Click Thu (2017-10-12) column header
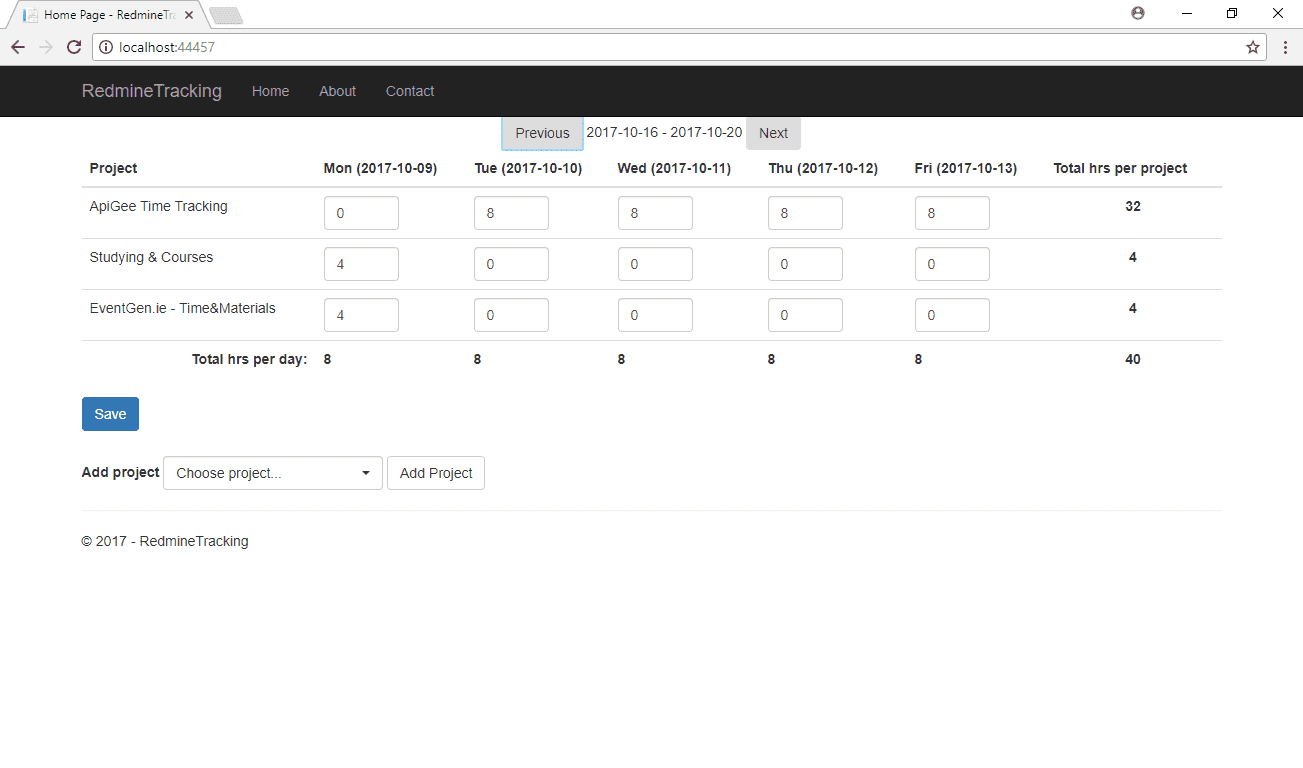Image resolution: width=1303 pixels, height=768 pixels. (x=823, y=168)
